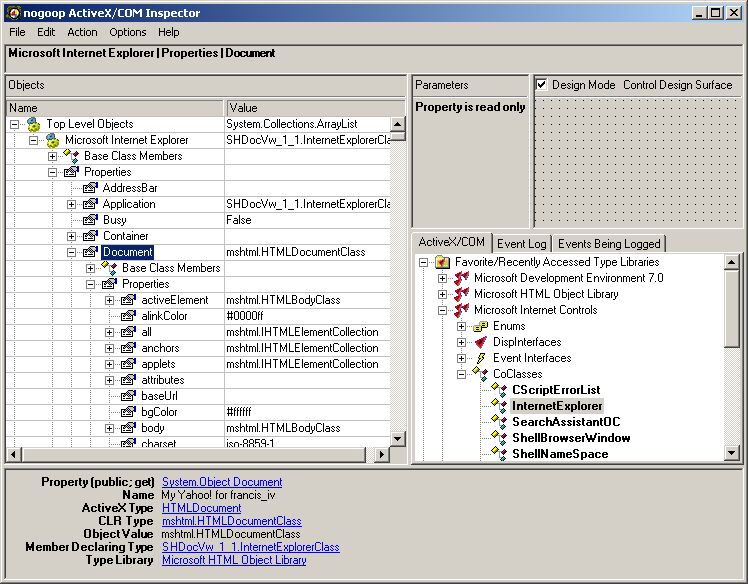The image size is (748, 584).
Task: Switch to the Event Log tab
Action: point(521,244)
